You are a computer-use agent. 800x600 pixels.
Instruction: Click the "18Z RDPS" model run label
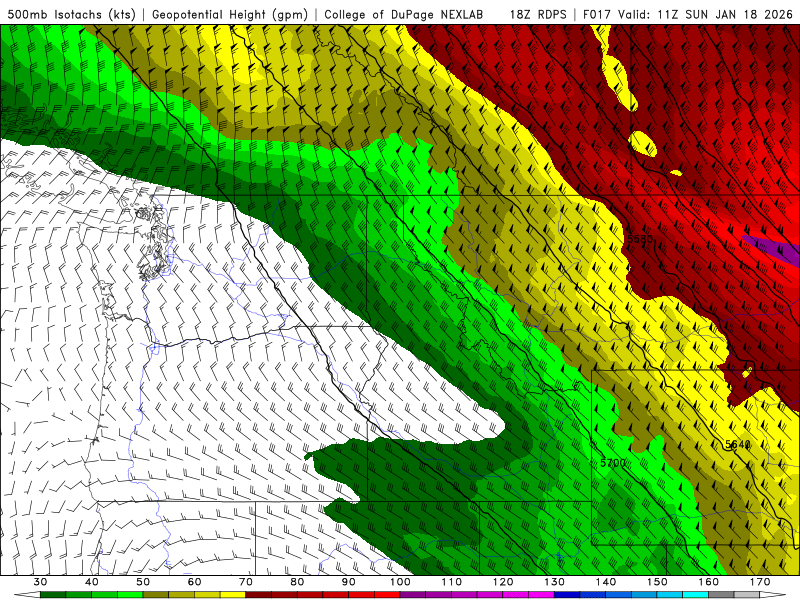coord(538,15)
